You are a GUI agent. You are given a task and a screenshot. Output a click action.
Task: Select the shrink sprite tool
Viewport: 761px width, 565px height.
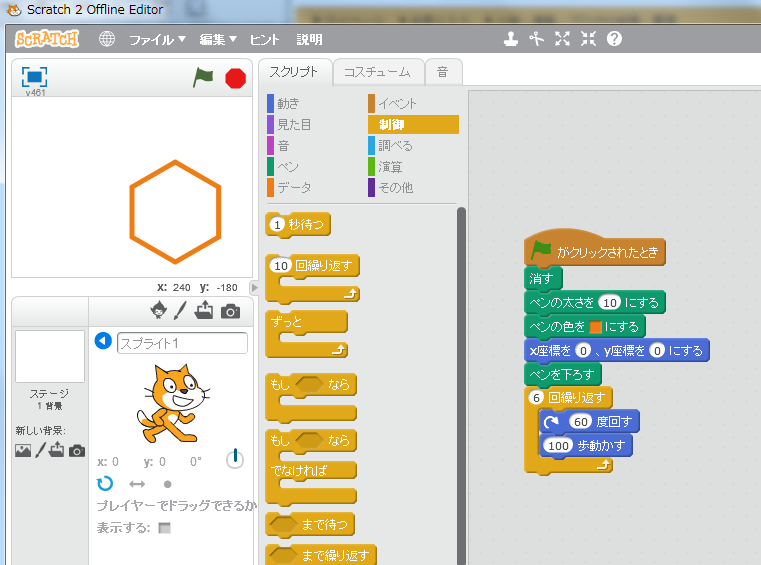tap(588, 39)
